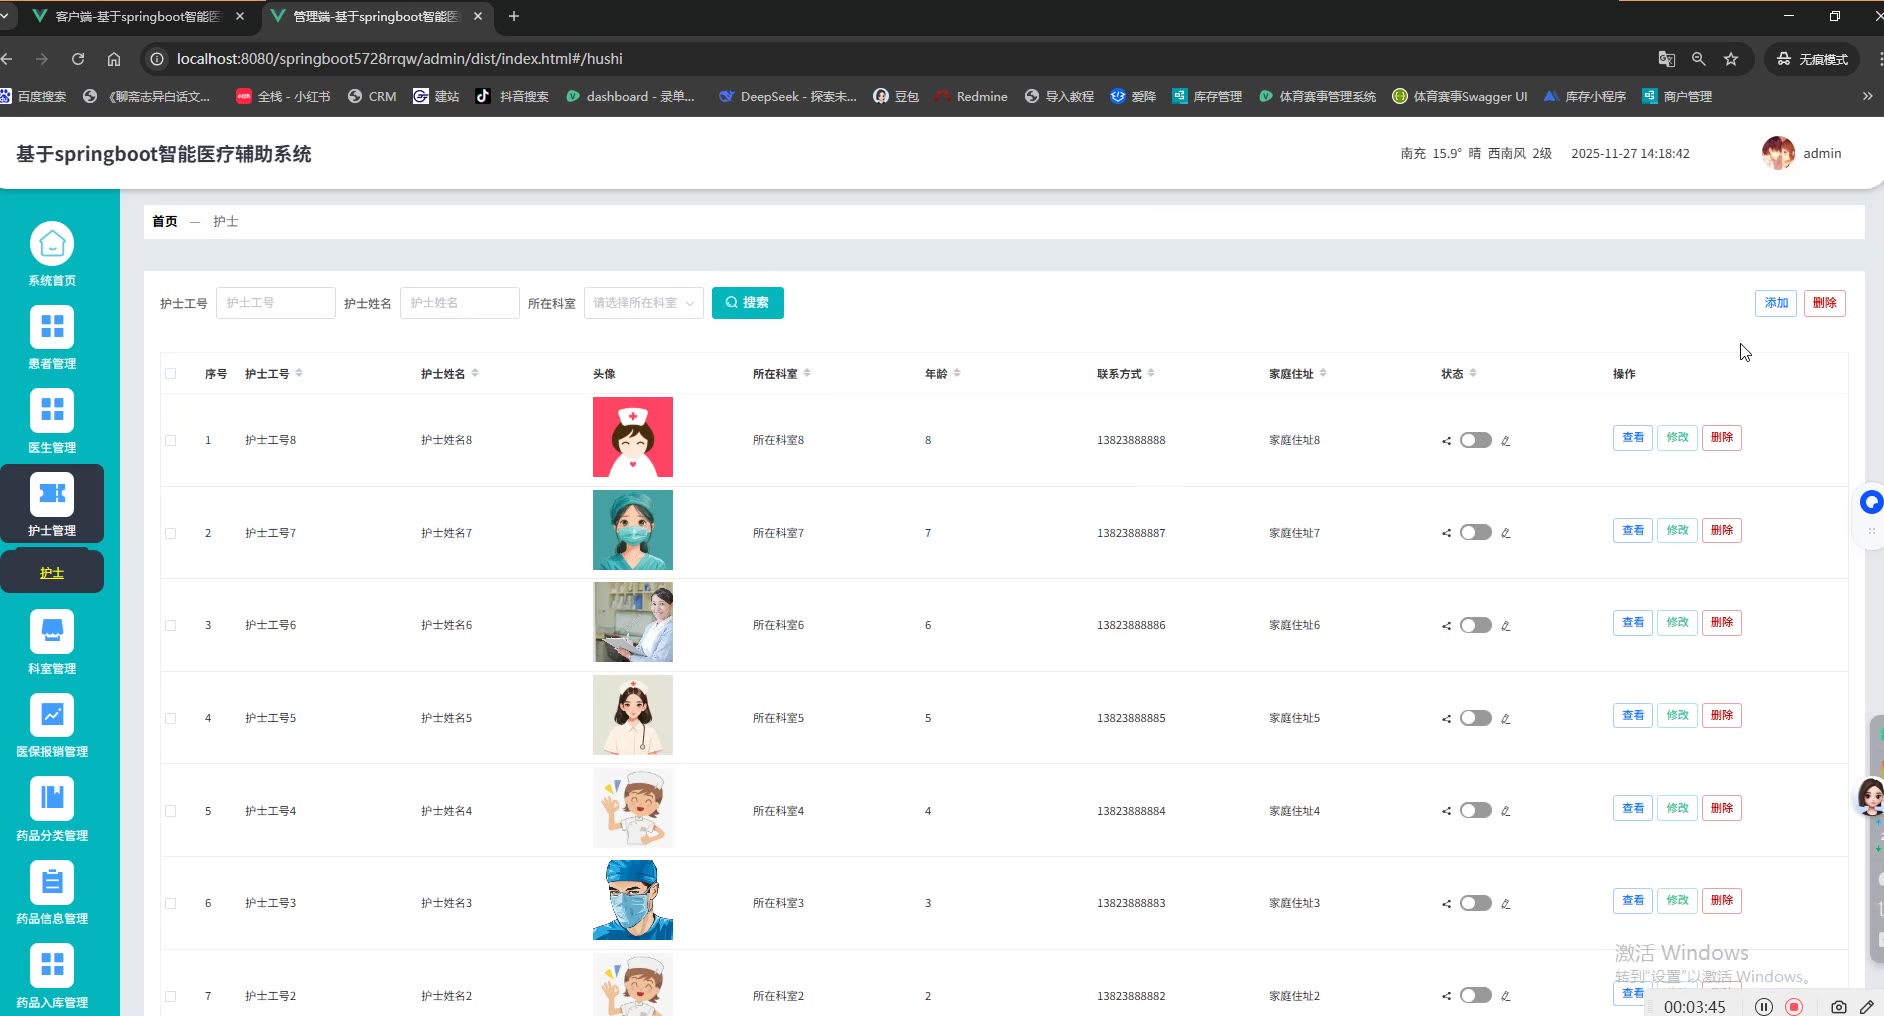The width and height of the screenshot is (1884, 1016).
Task: Tick the checkbox for row 护士工号7
Action: [170, 533]
